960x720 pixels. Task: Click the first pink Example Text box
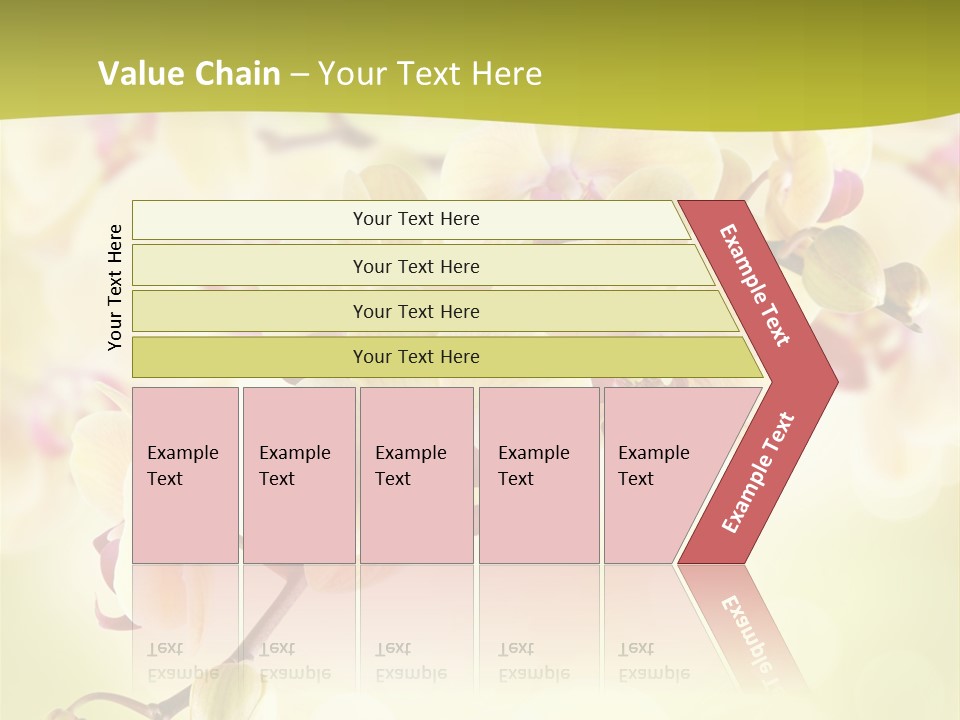185,474
